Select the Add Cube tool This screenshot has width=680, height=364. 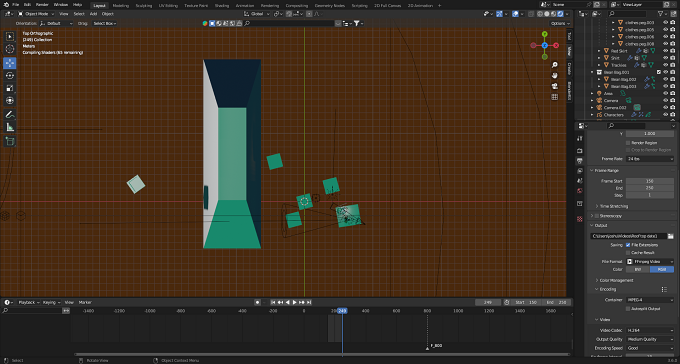coord(10,141)
